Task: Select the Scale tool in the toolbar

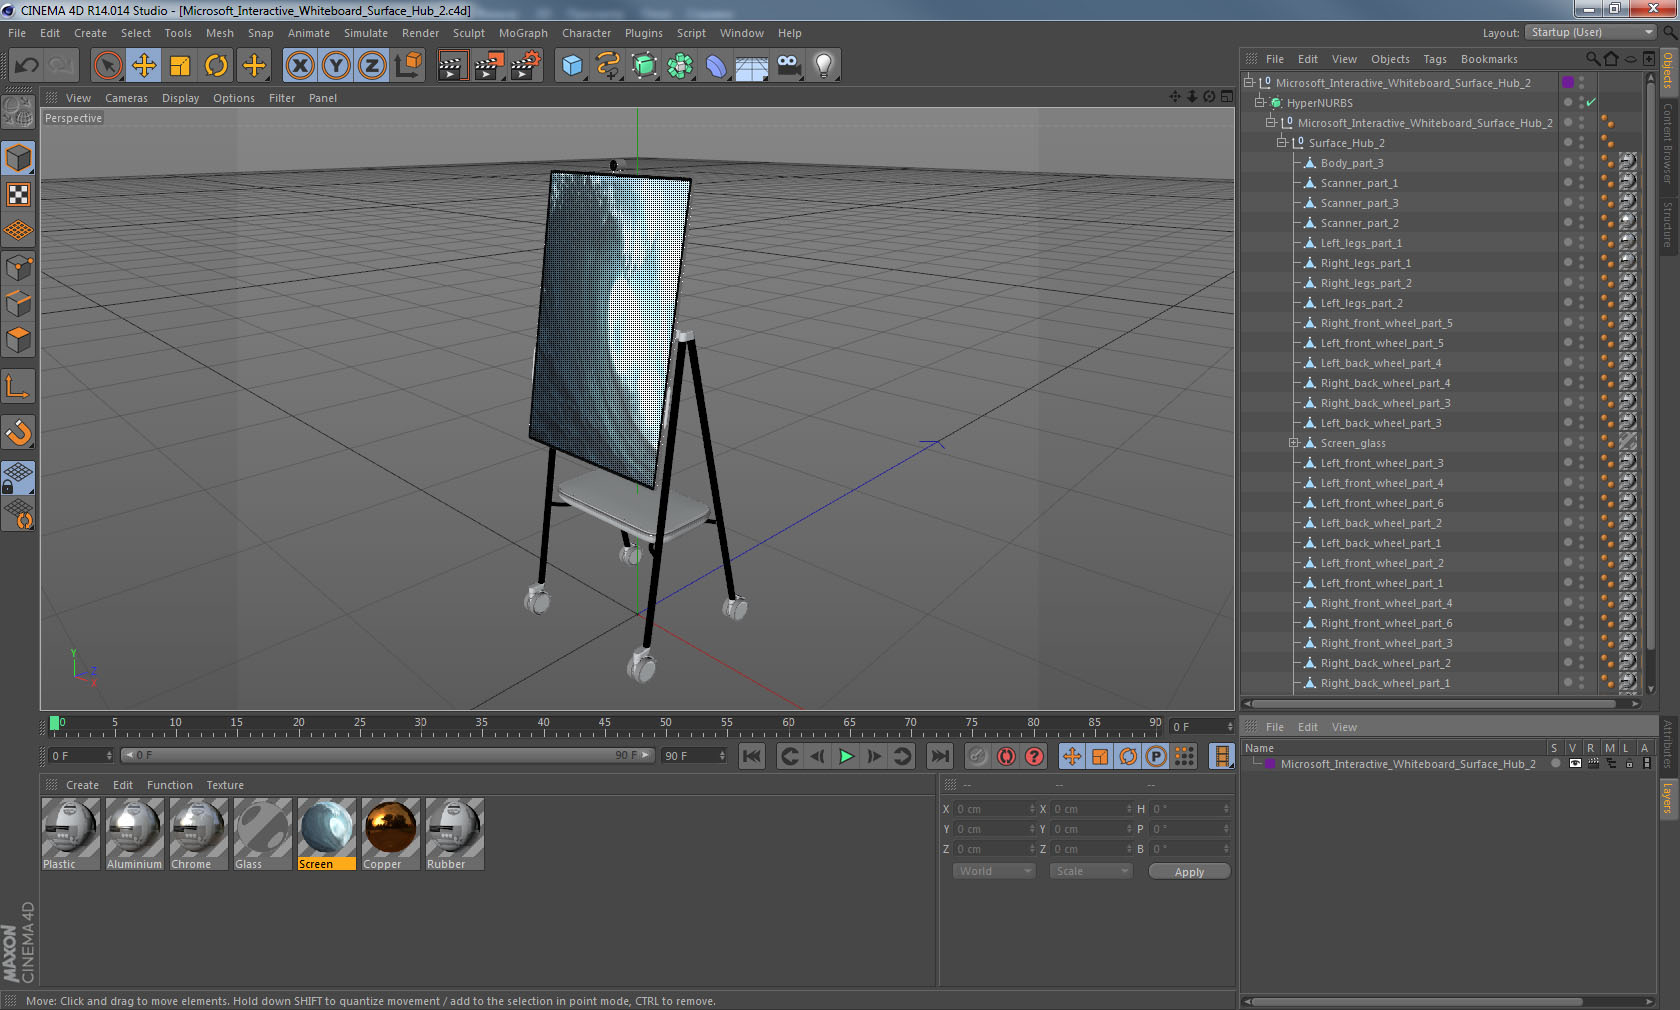Action: (x=180, y=66)
